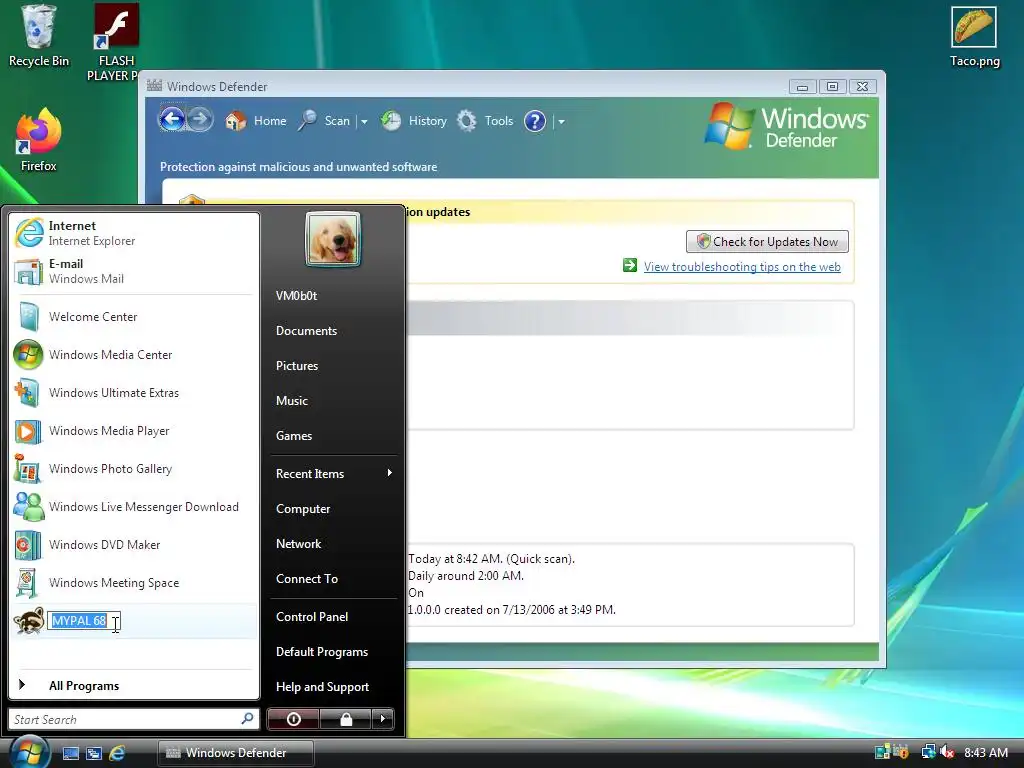This screenshot has width=1024, height=768.
Task: Open Defender History
Action: point(414,121)
